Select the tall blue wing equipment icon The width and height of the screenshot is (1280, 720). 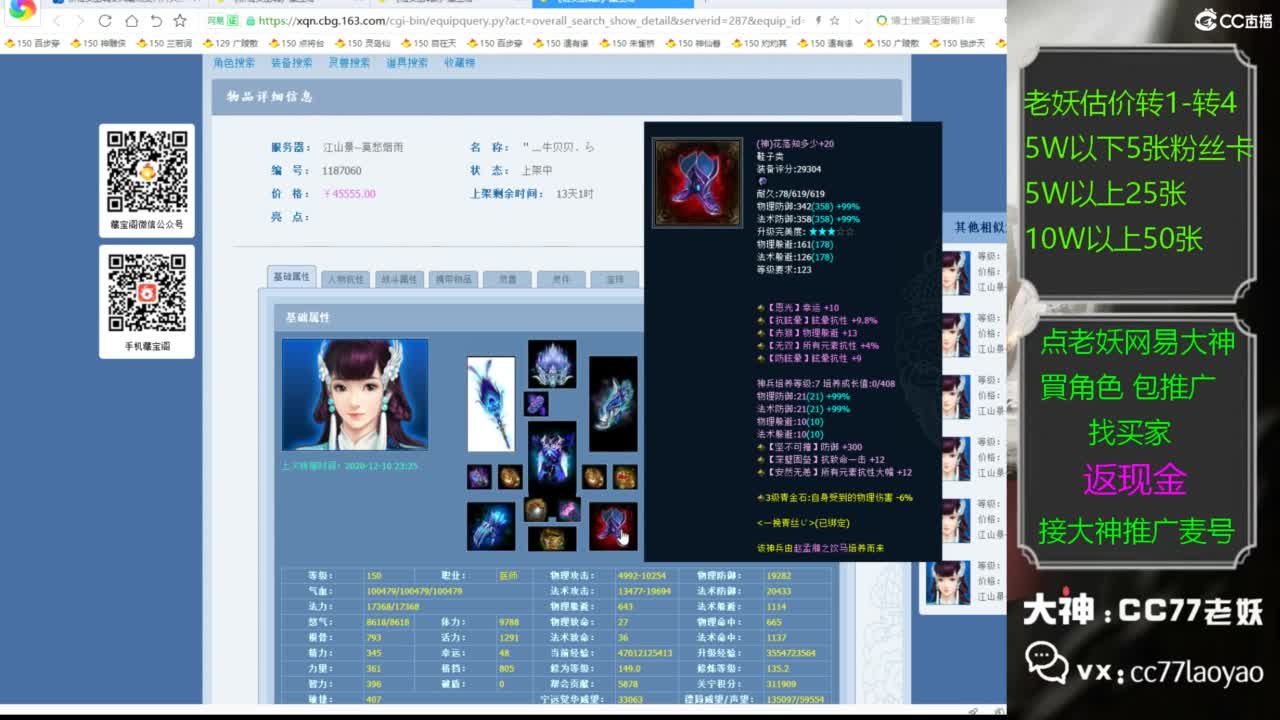coord(613,404)
